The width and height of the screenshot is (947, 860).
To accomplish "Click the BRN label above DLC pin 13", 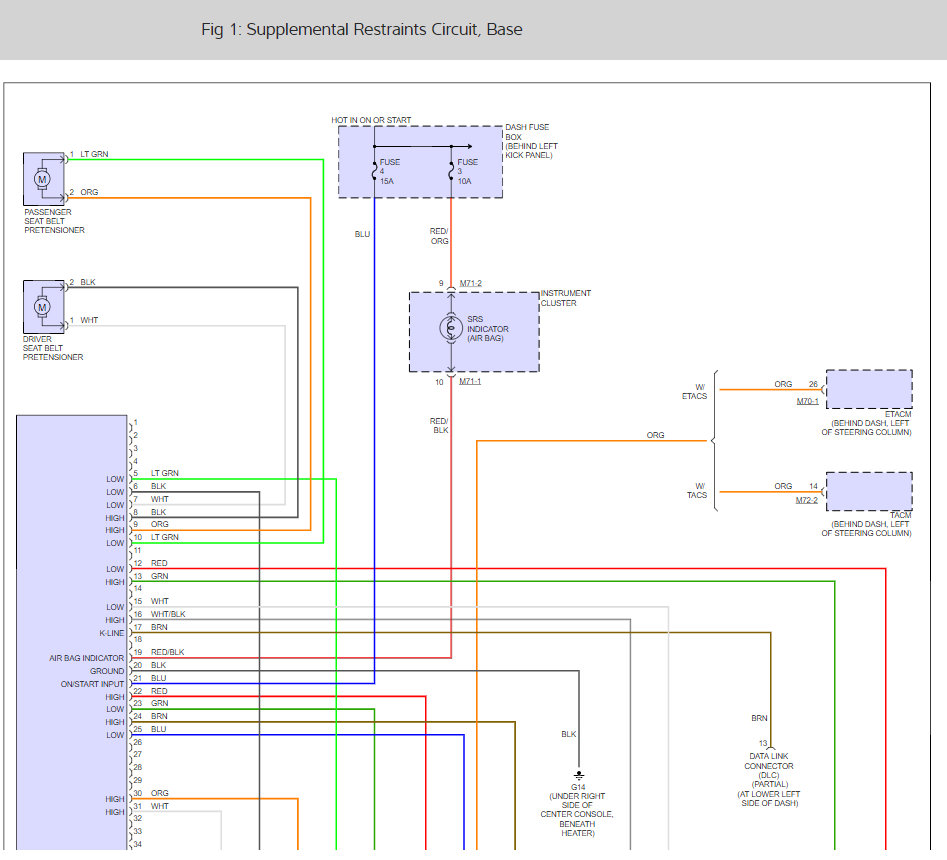I will tap(759, 718).
